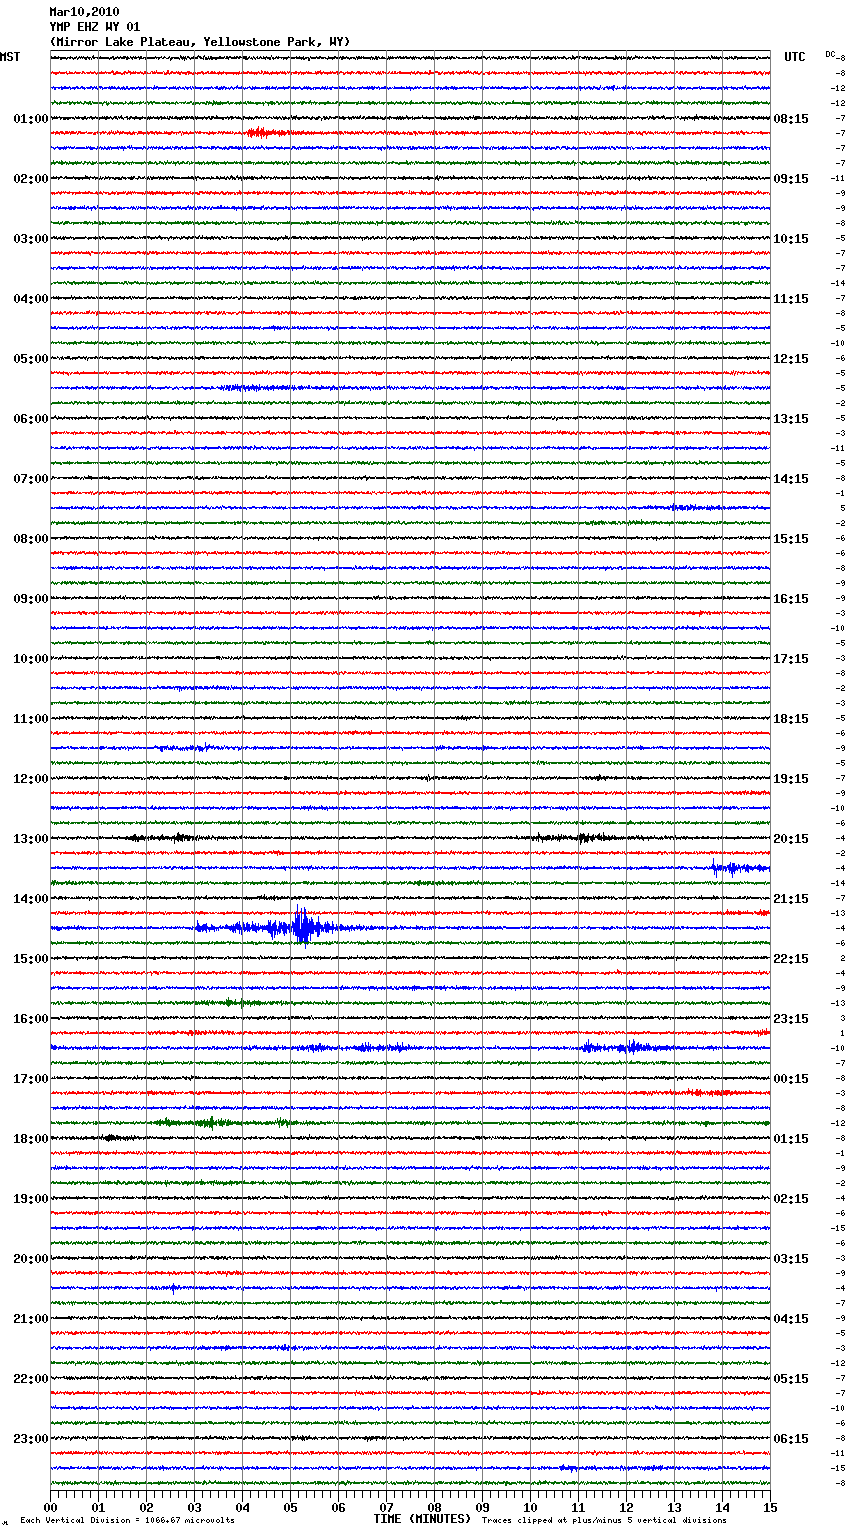The image size is (850, 1534).
Task: Click the 09:15 UTC time label
Action: coord(791,179)
